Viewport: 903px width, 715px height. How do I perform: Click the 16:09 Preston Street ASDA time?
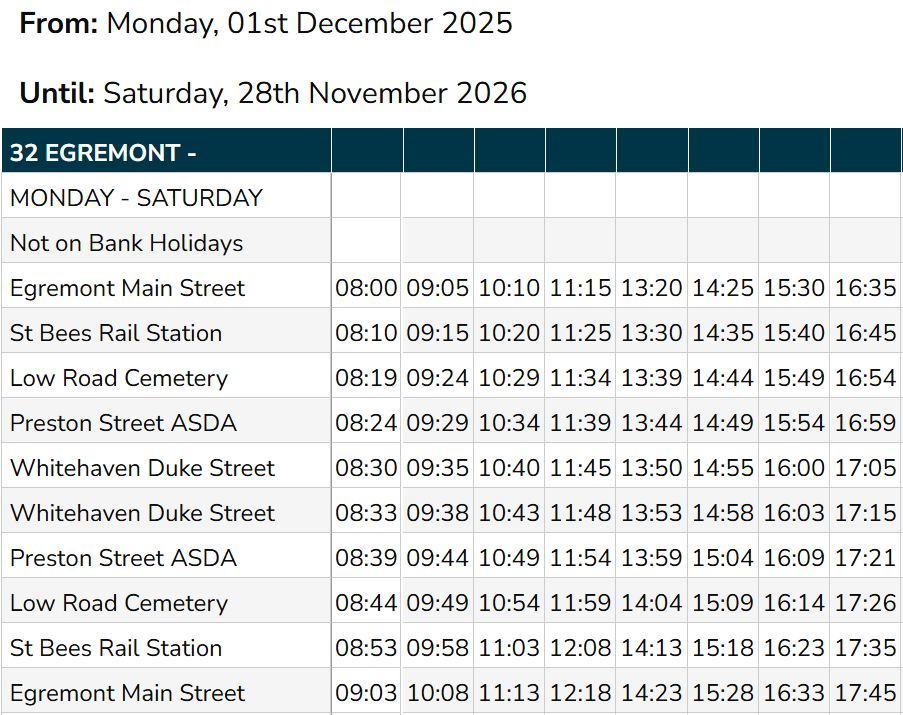794,558
